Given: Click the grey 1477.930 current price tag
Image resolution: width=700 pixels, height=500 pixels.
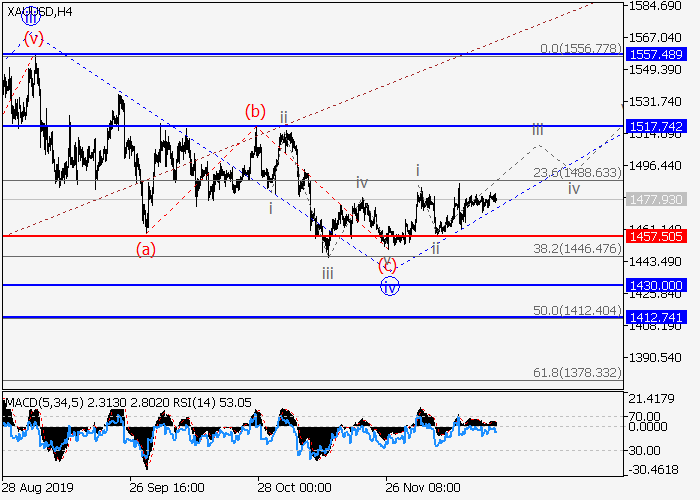Looking at the screenshot, I should (x=655, y=199).
